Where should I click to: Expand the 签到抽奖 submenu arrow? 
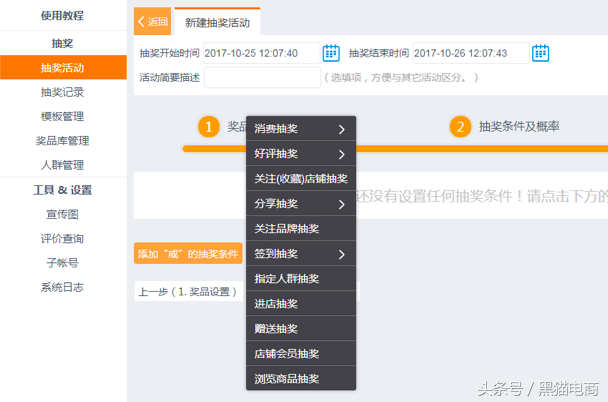pyautogui.click(x=341, y=254)
